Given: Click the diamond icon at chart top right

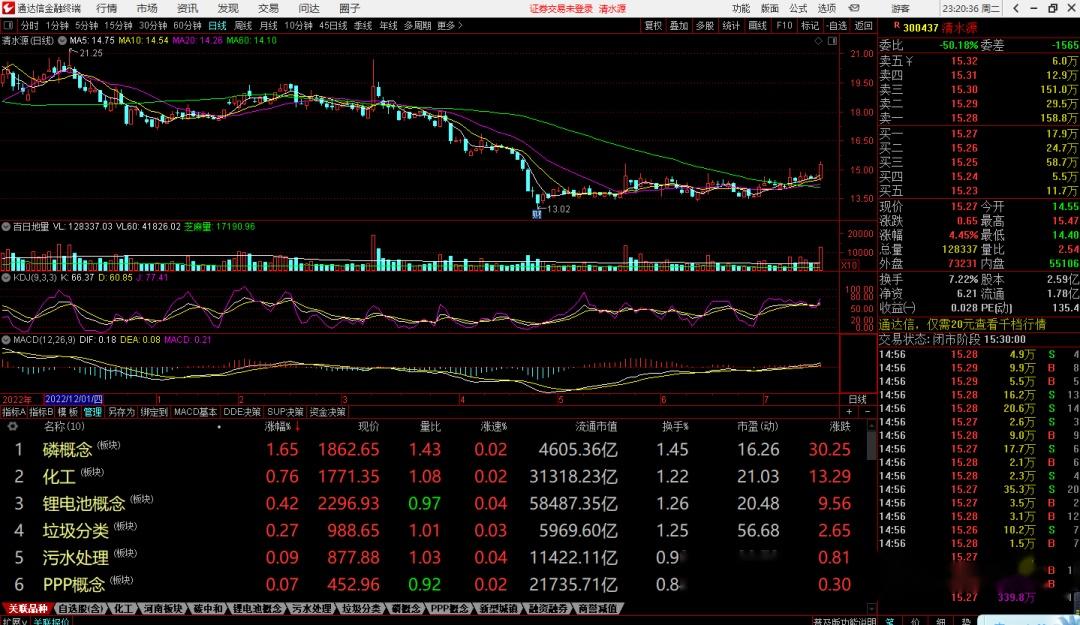Looking at the screenshot, I should click(818, 41).
